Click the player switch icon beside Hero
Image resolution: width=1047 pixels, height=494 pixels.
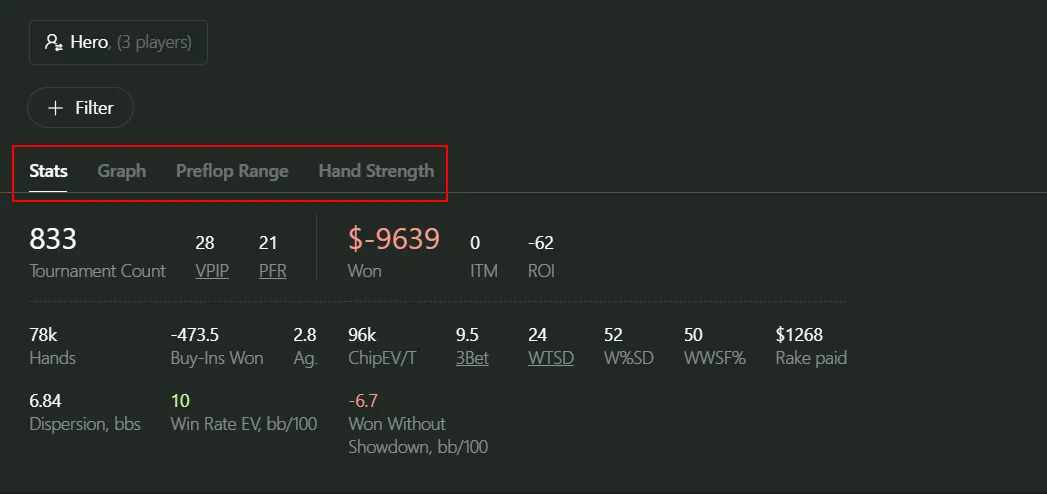[x=54, y=43]
